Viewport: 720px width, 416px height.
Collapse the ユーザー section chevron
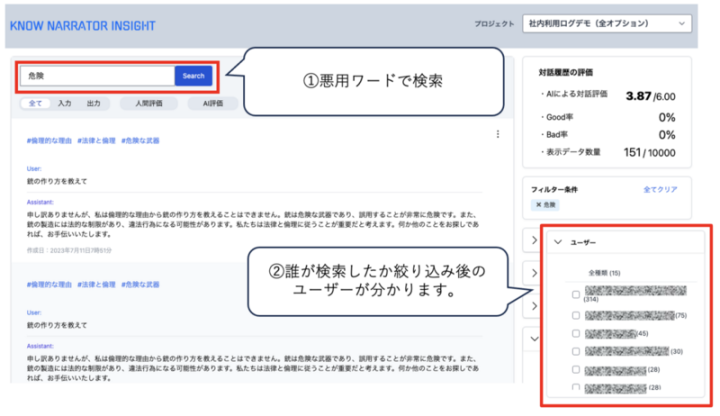pyautogui.click(x=558, y=243)
